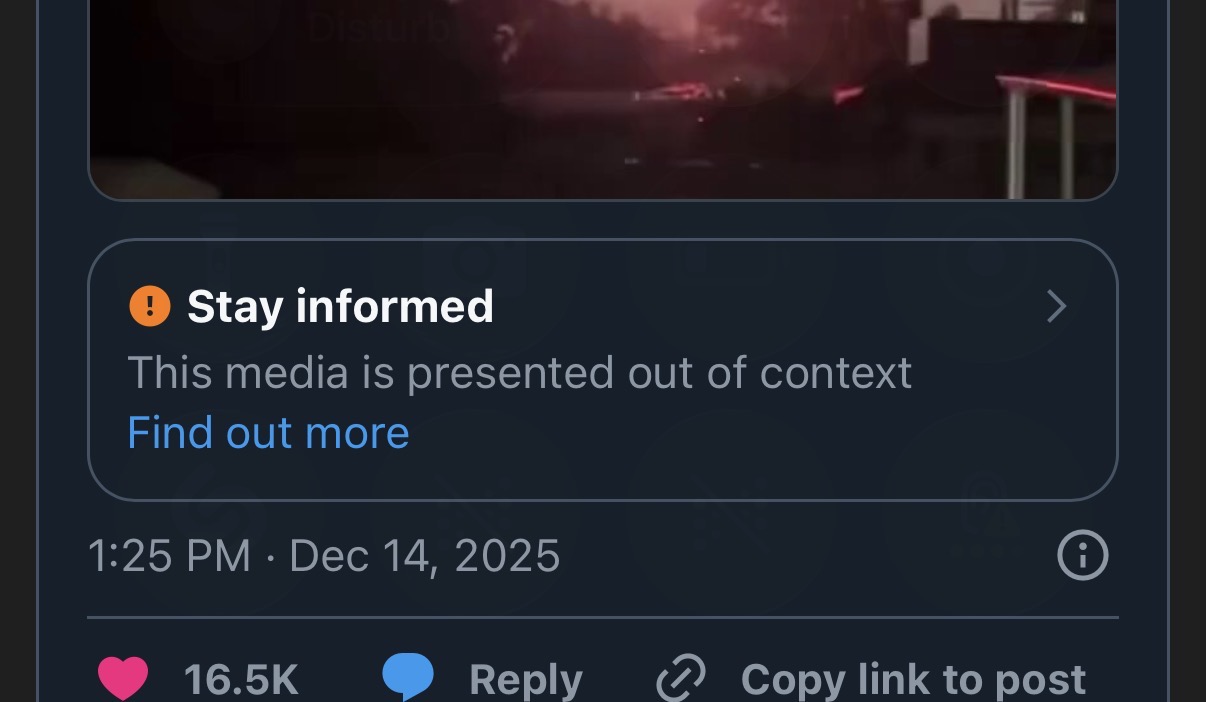Select the Stay informed heading
1206x702 pixels.
tap(340, 306)
